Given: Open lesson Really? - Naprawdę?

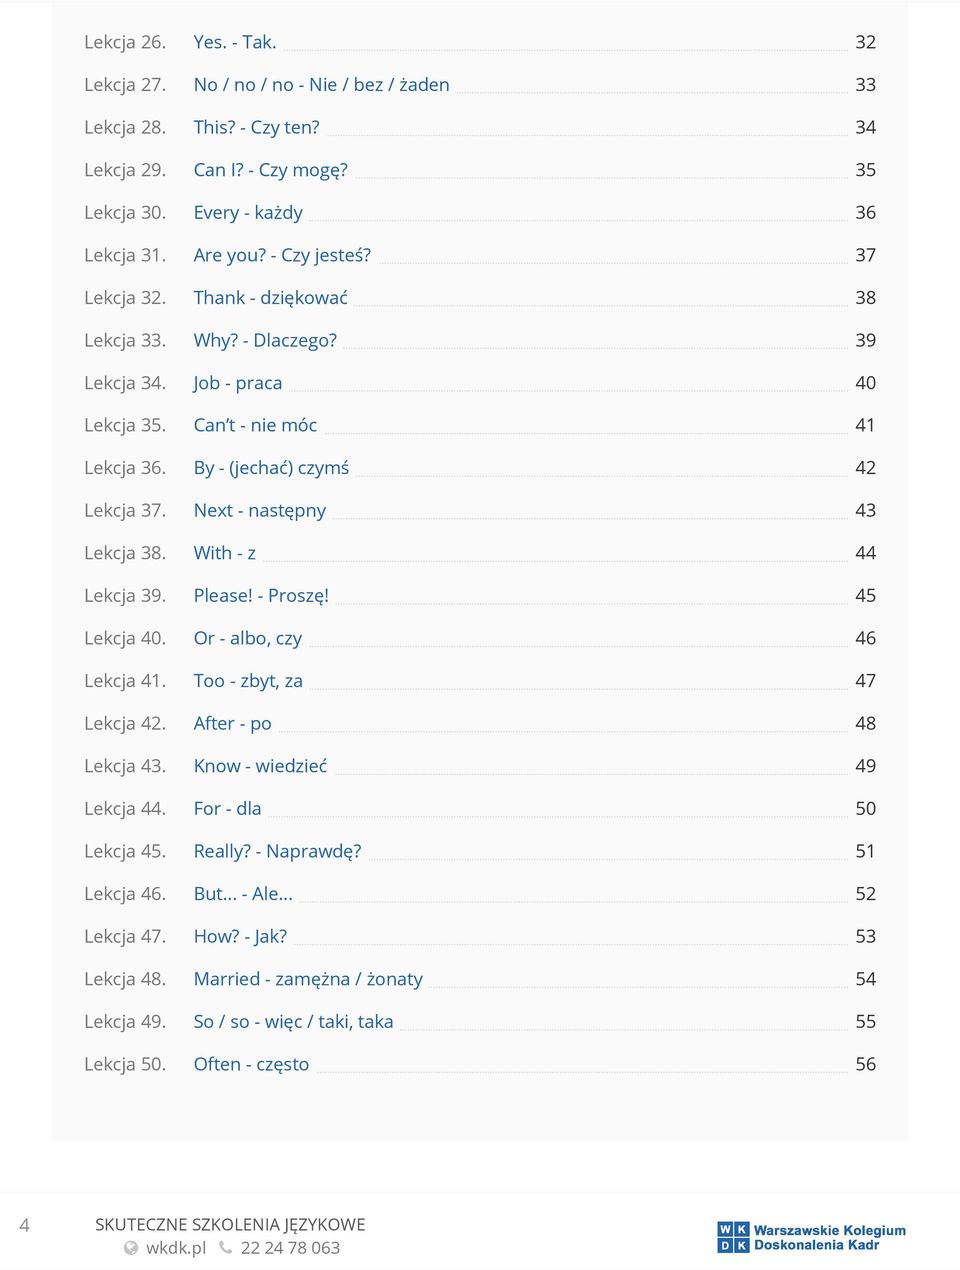Looking at the screenshot, I should (277, 851).
